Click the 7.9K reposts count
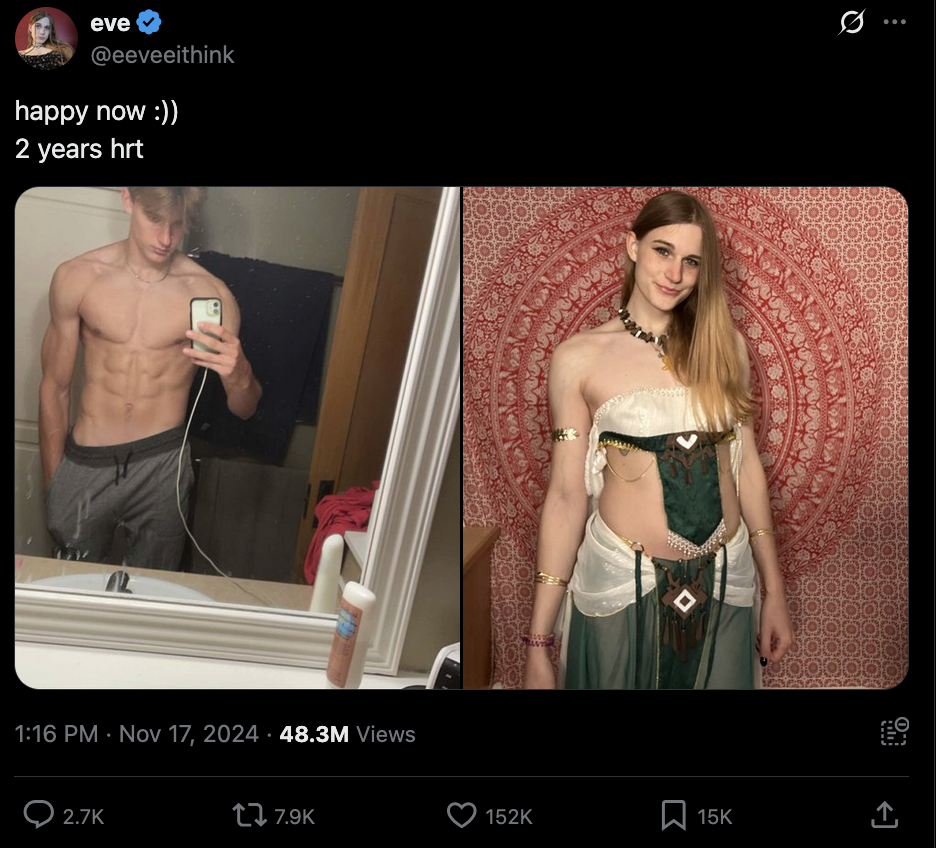This screenshot has height=848, width=936. (294, 816)
